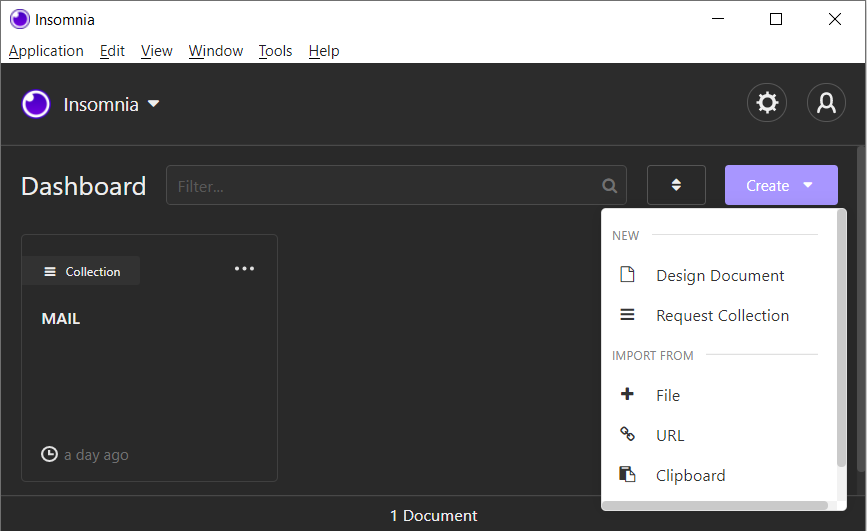Open the Tools menu
Screen dimensions: 867x531
click(x=275, y=51)
